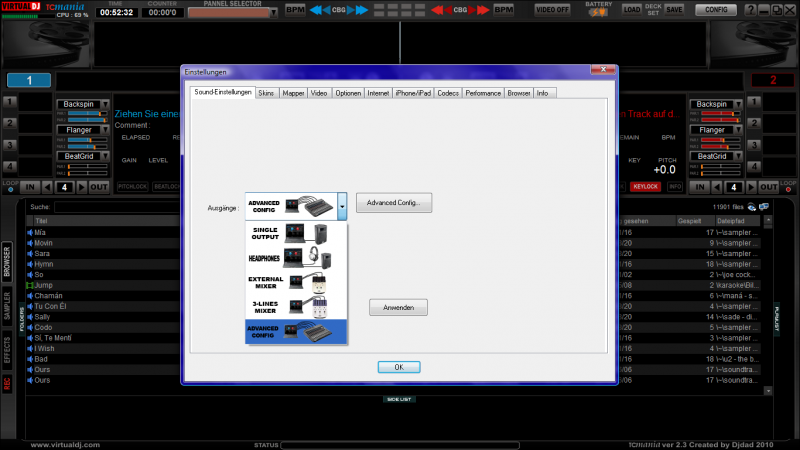Click the LOAD deck set button
Image resolution: width=800 pixels, height=450 pixels.
[x=632, y=10]
